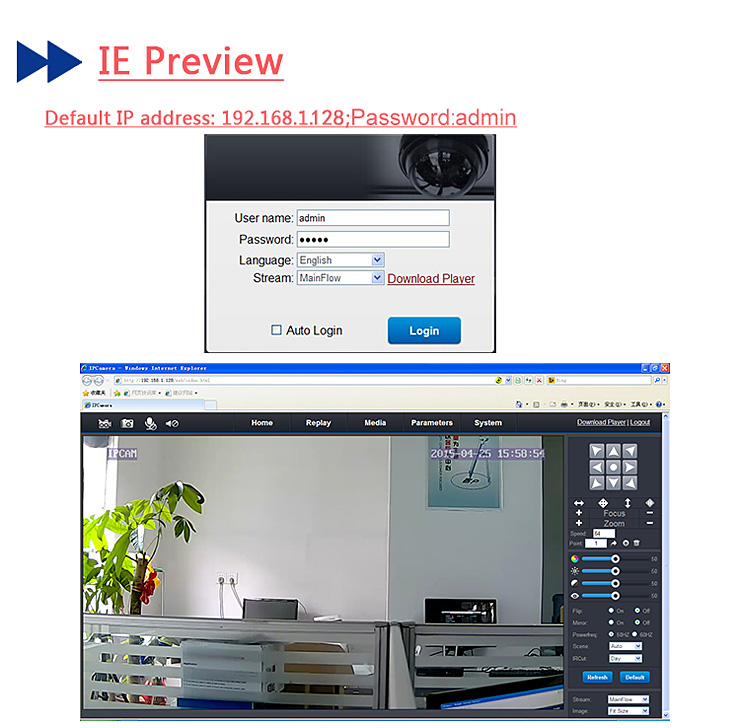Move camera down-left with PTZ diagonal arrow
Image resolution: width=740 pixels, height=728 pixels.
597,482
